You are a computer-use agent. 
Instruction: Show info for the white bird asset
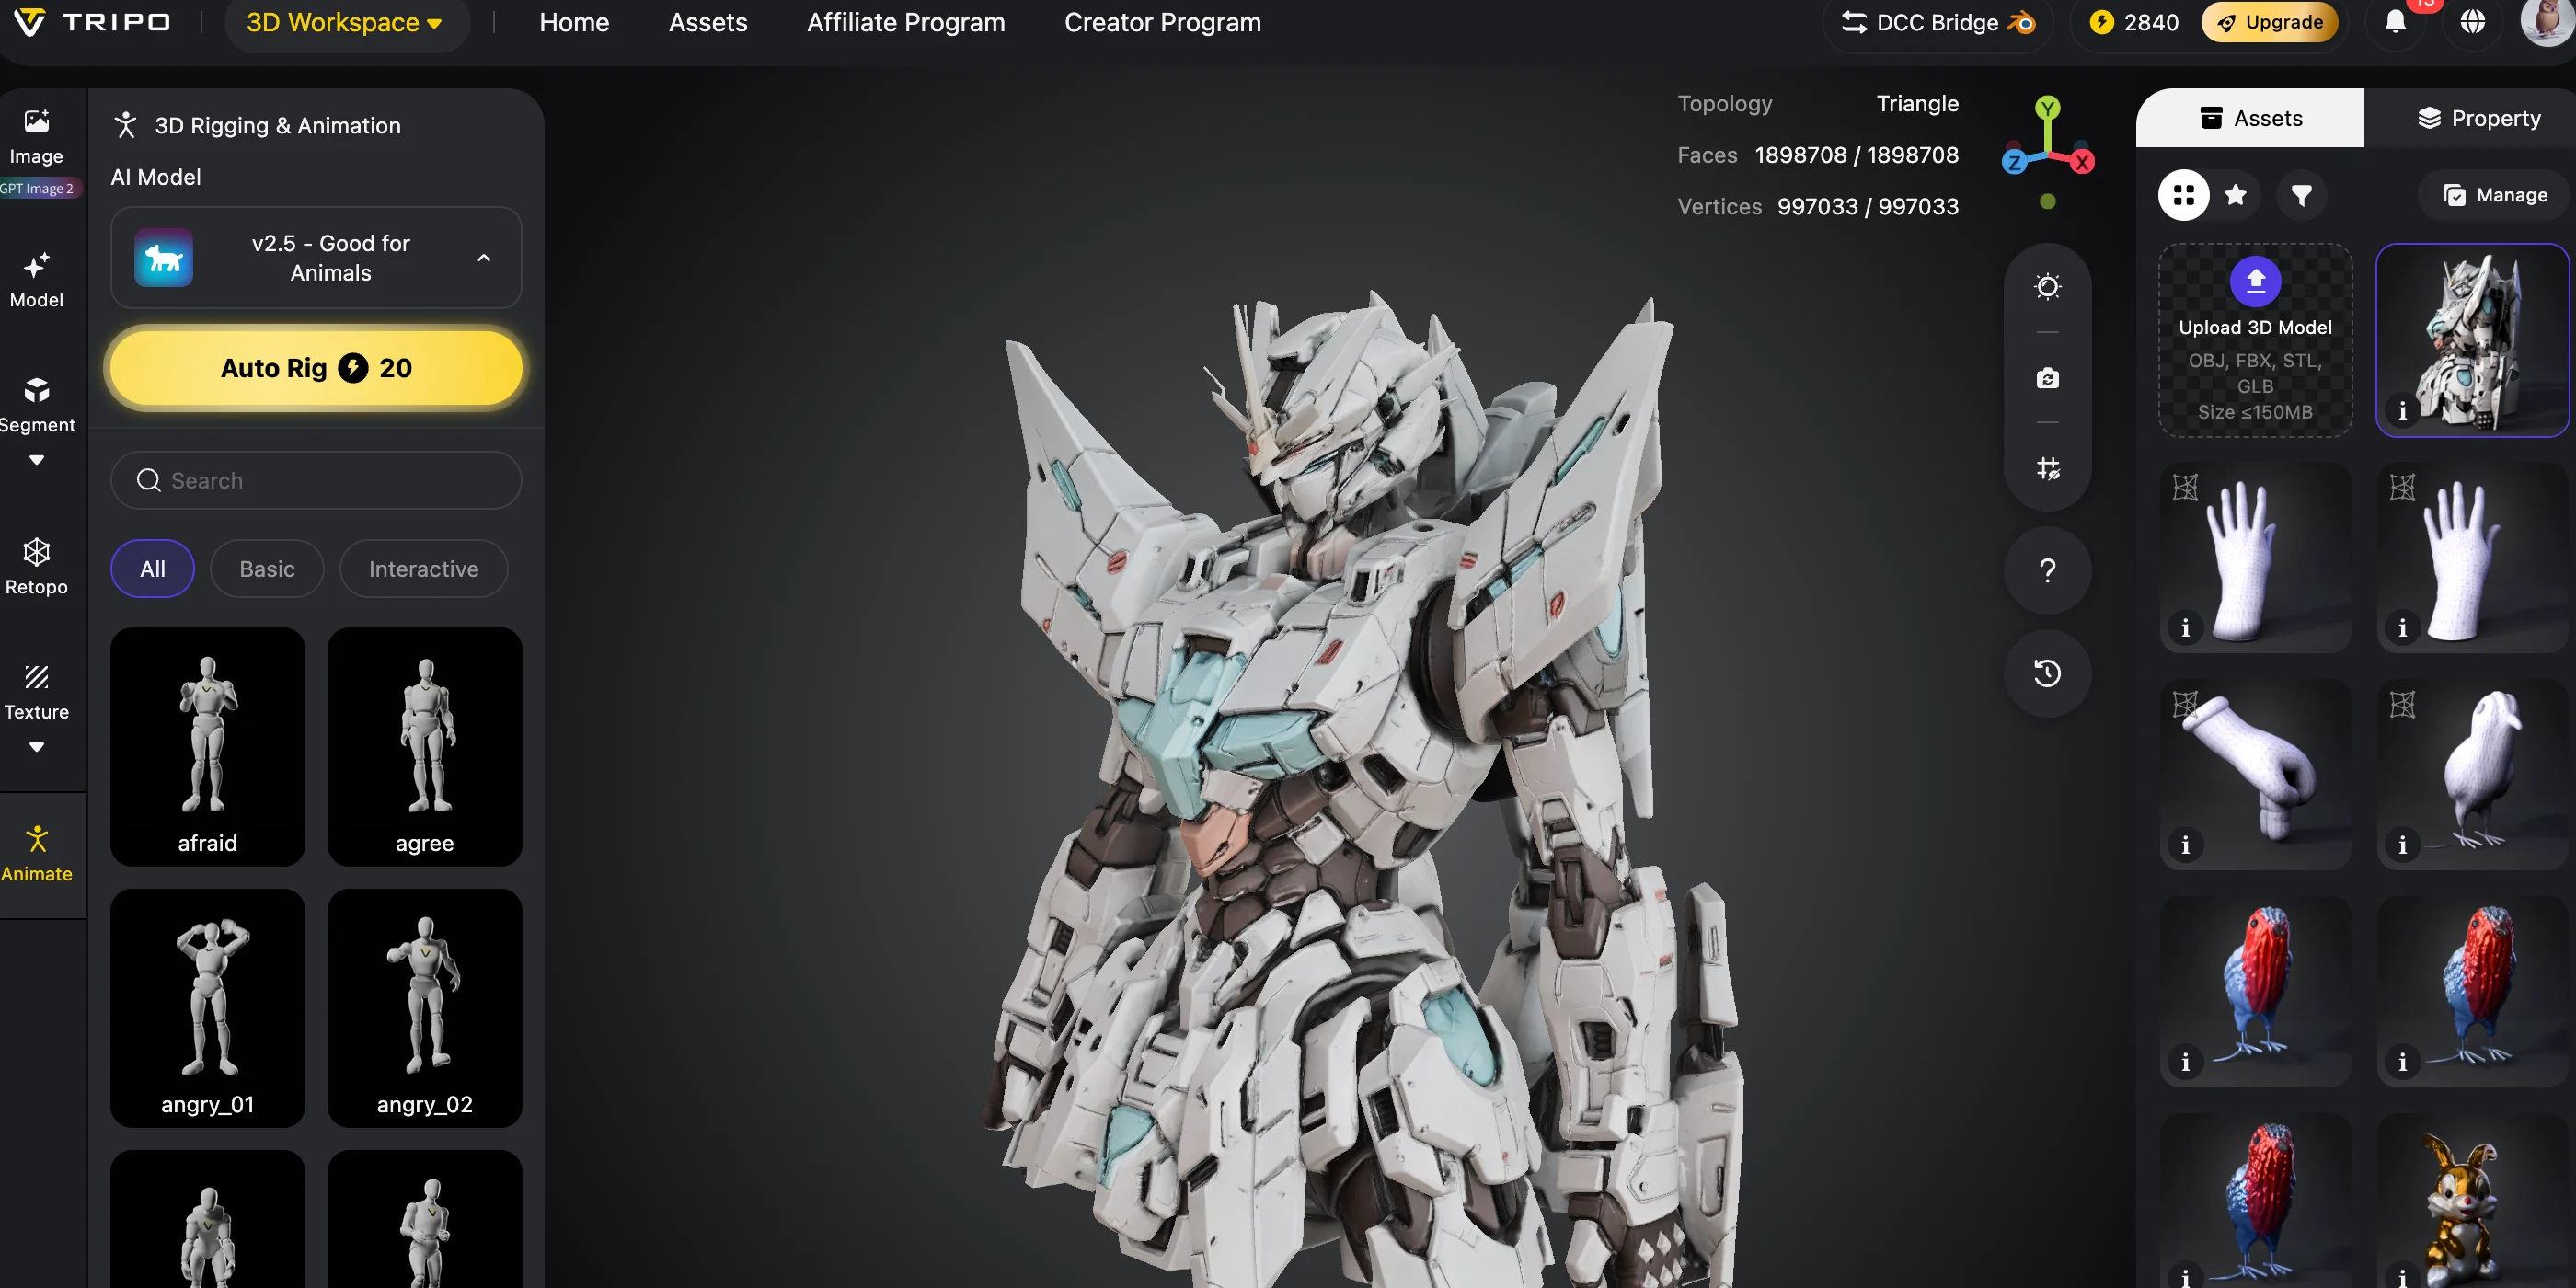point(2402,845)
